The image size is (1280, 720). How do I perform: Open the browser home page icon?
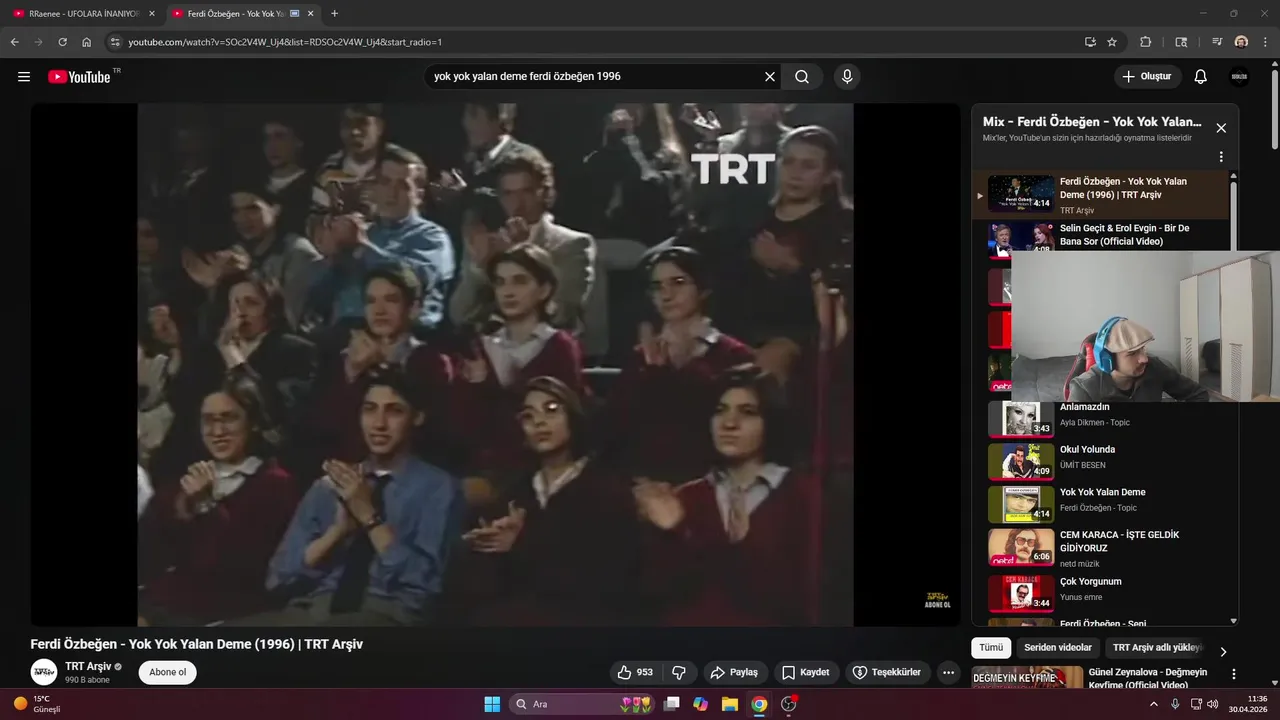coord(87,42)
